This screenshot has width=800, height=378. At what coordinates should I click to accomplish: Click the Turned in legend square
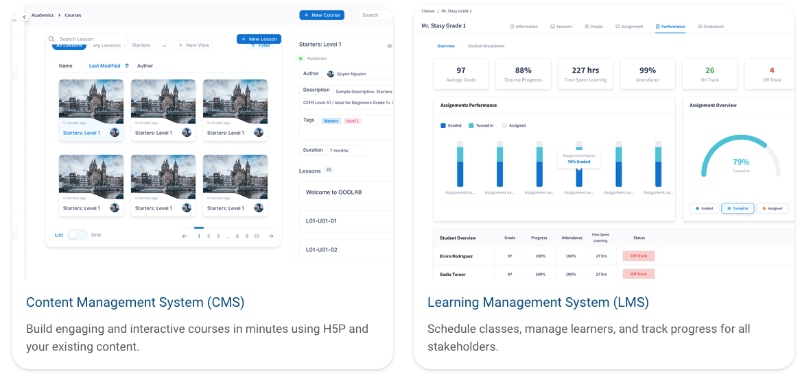tap(471, 125)
